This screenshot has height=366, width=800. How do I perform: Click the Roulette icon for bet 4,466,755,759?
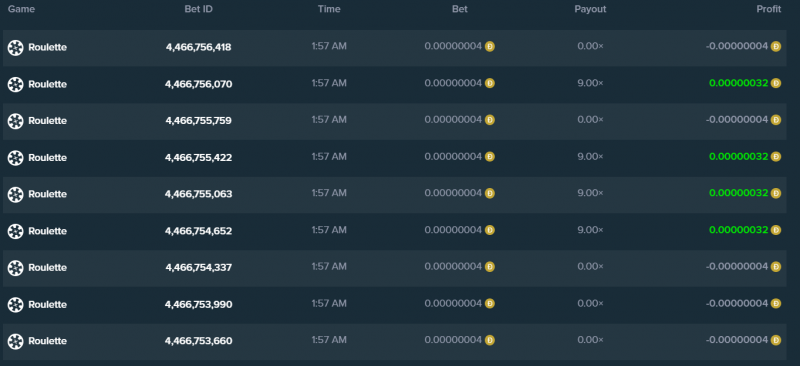pyautogui.click(x=16, y=121)
